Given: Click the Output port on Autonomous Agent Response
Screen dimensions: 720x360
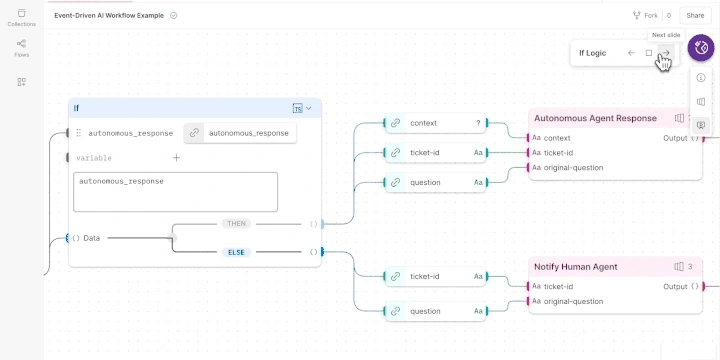Looking at the screenshot, I should pyautogui.click(x=703, y=138).
